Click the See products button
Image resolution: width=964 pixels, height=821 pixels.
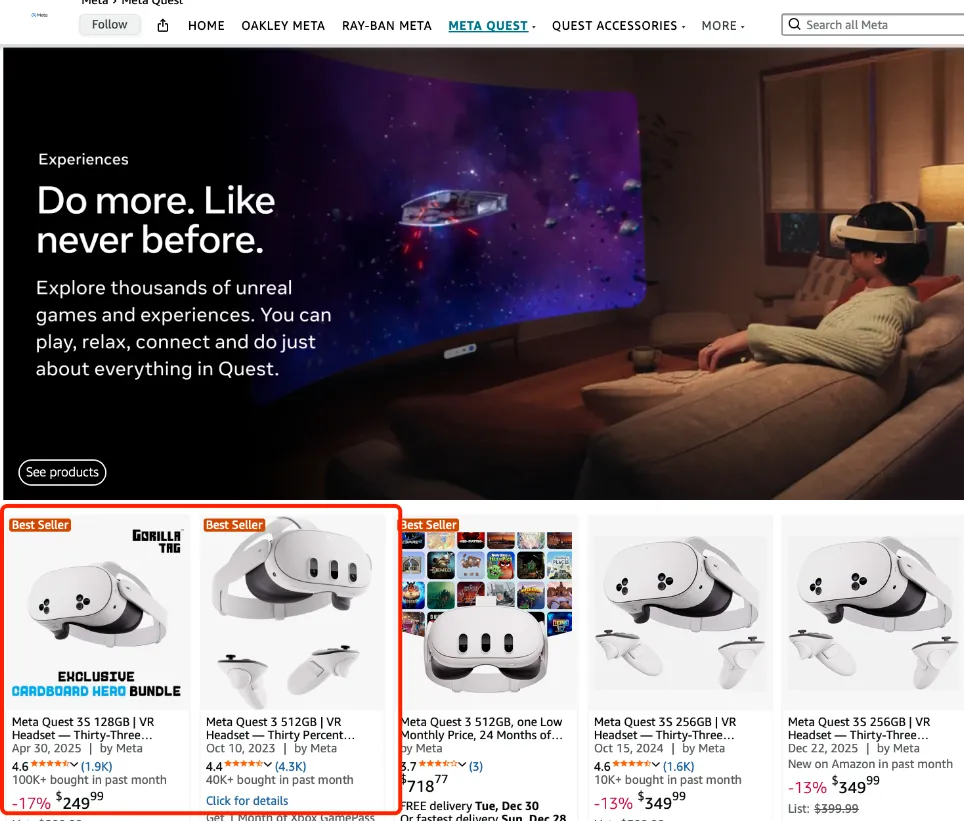[x=62, y=472]
